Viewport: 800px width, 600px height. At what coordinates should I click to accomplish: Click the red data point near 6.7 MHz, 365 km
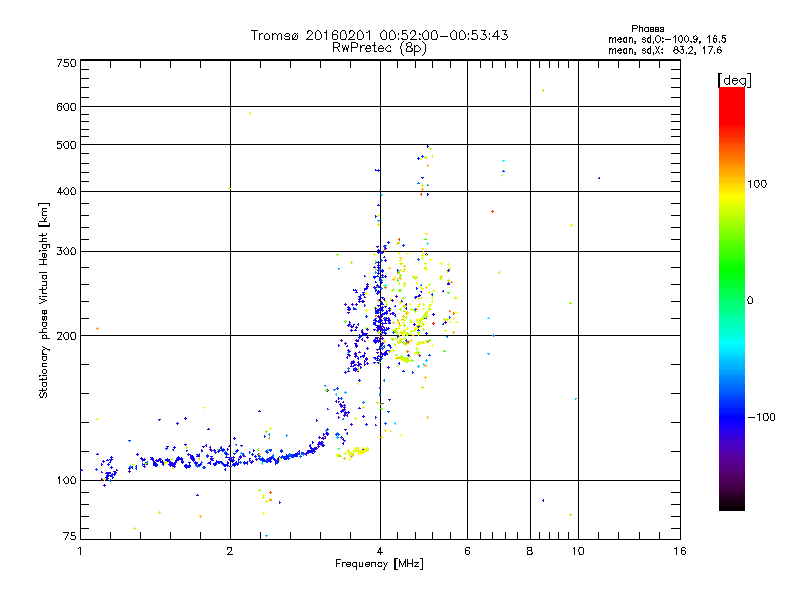tap(492, 211)
